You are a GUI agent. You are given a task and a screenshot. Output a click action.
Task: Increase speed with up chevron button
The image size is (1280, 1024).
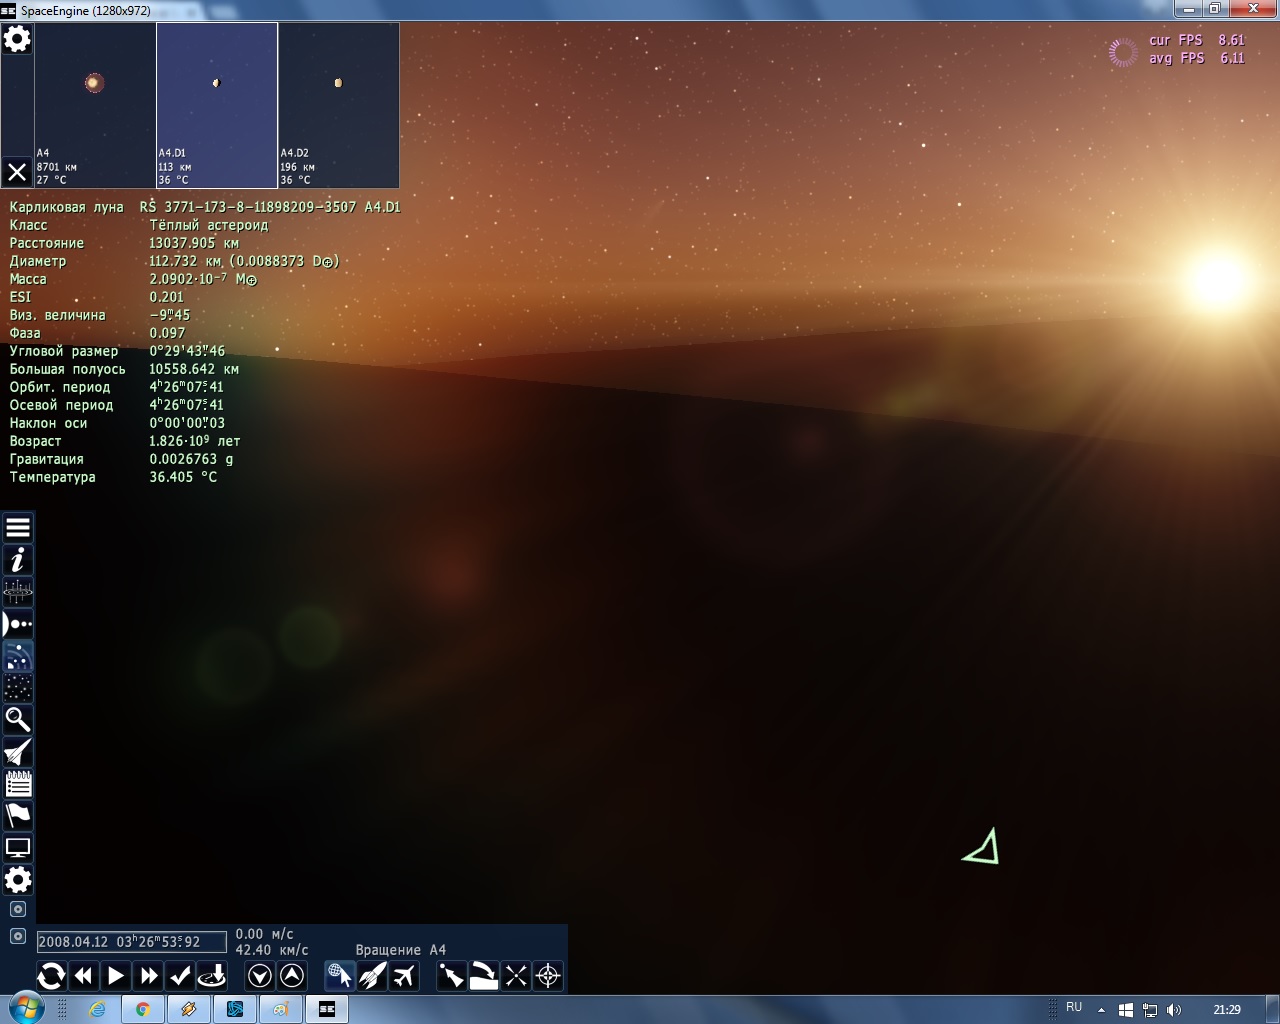292,976
